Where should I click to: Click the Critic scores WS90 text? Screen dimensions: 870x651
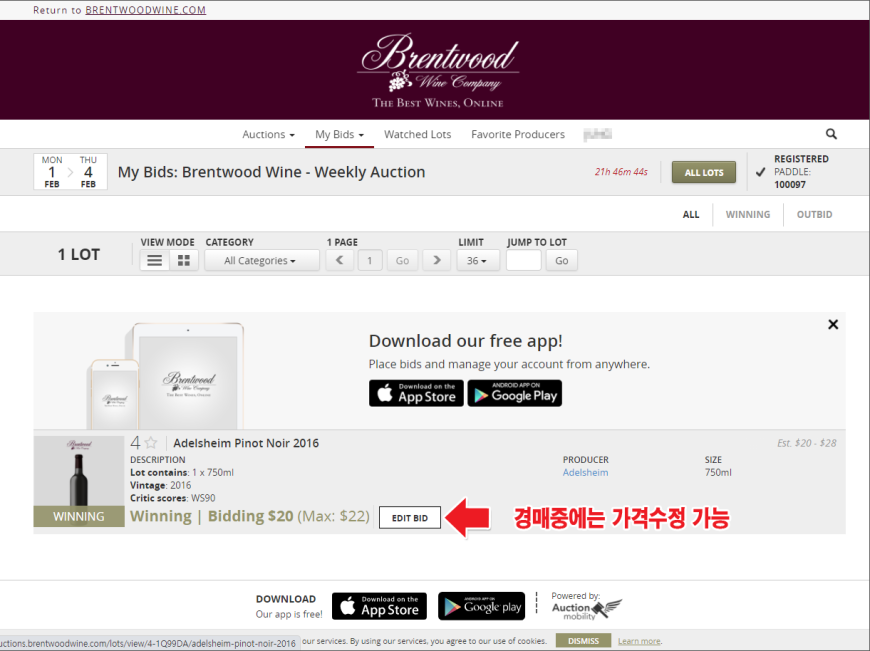click(173, 498)
